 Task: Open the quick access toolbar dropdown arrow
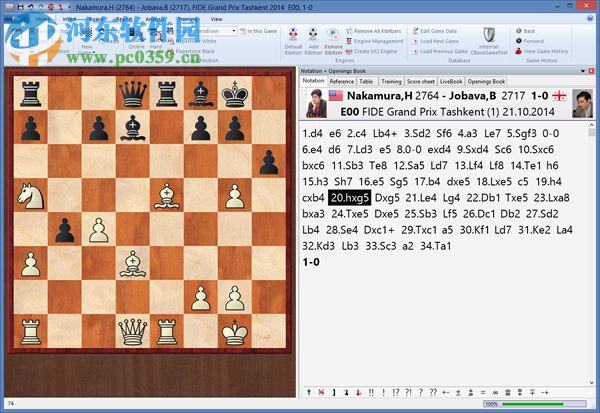coord(69,7)
